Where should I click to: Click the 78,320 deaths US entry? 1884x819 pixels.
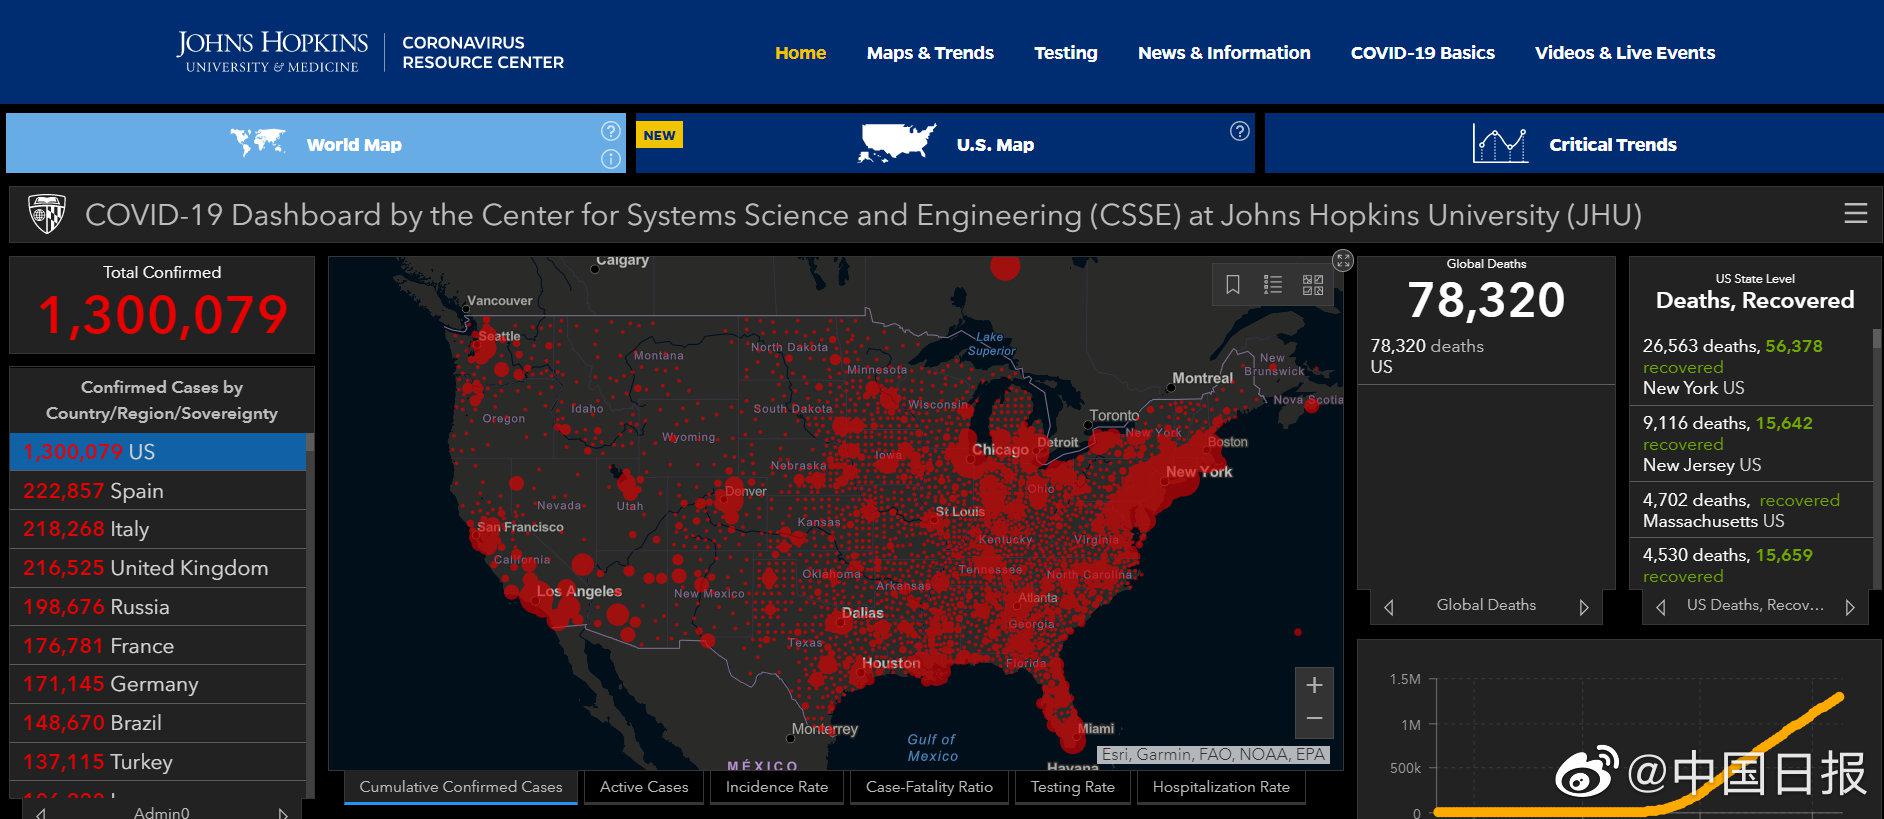pos(1486,356)
